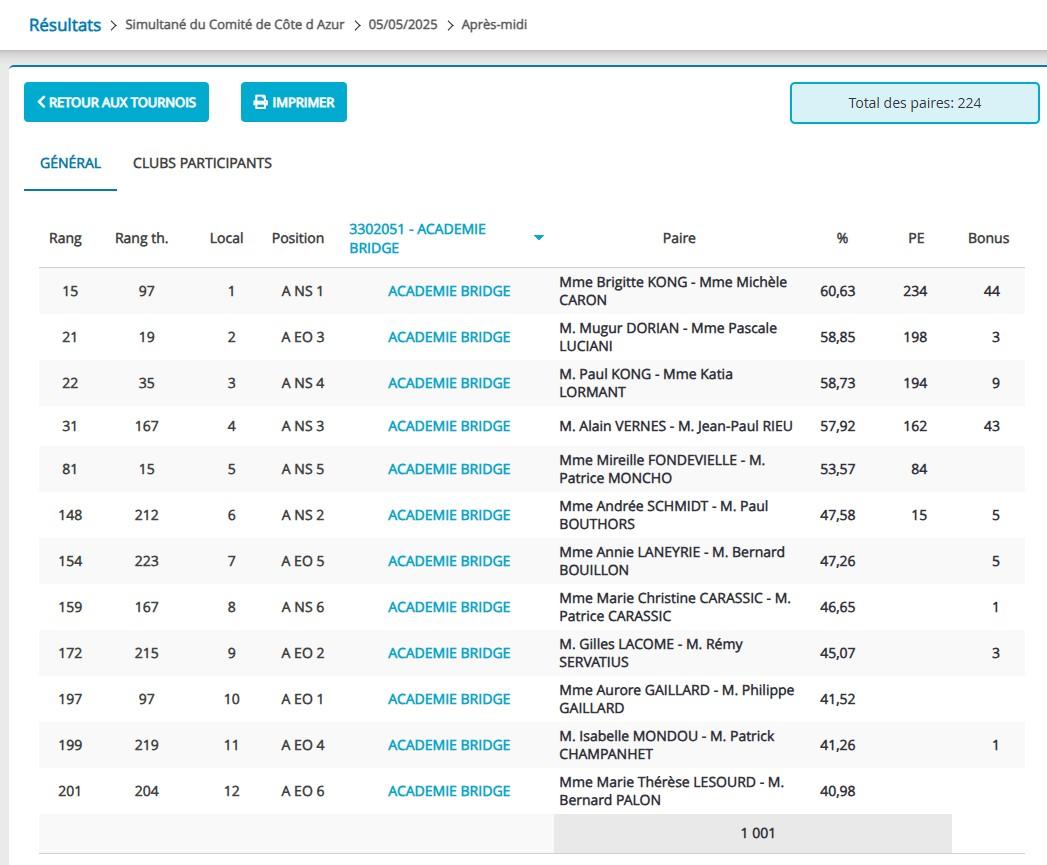
Task: Click the PE value 198
Action: [915, 337]
